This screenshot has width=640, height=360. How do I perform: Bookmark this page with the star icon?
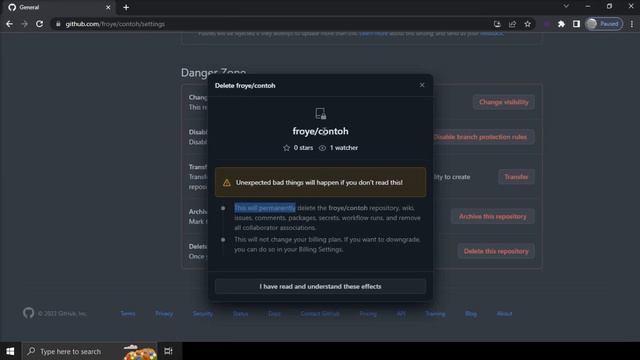click(528, 24)
